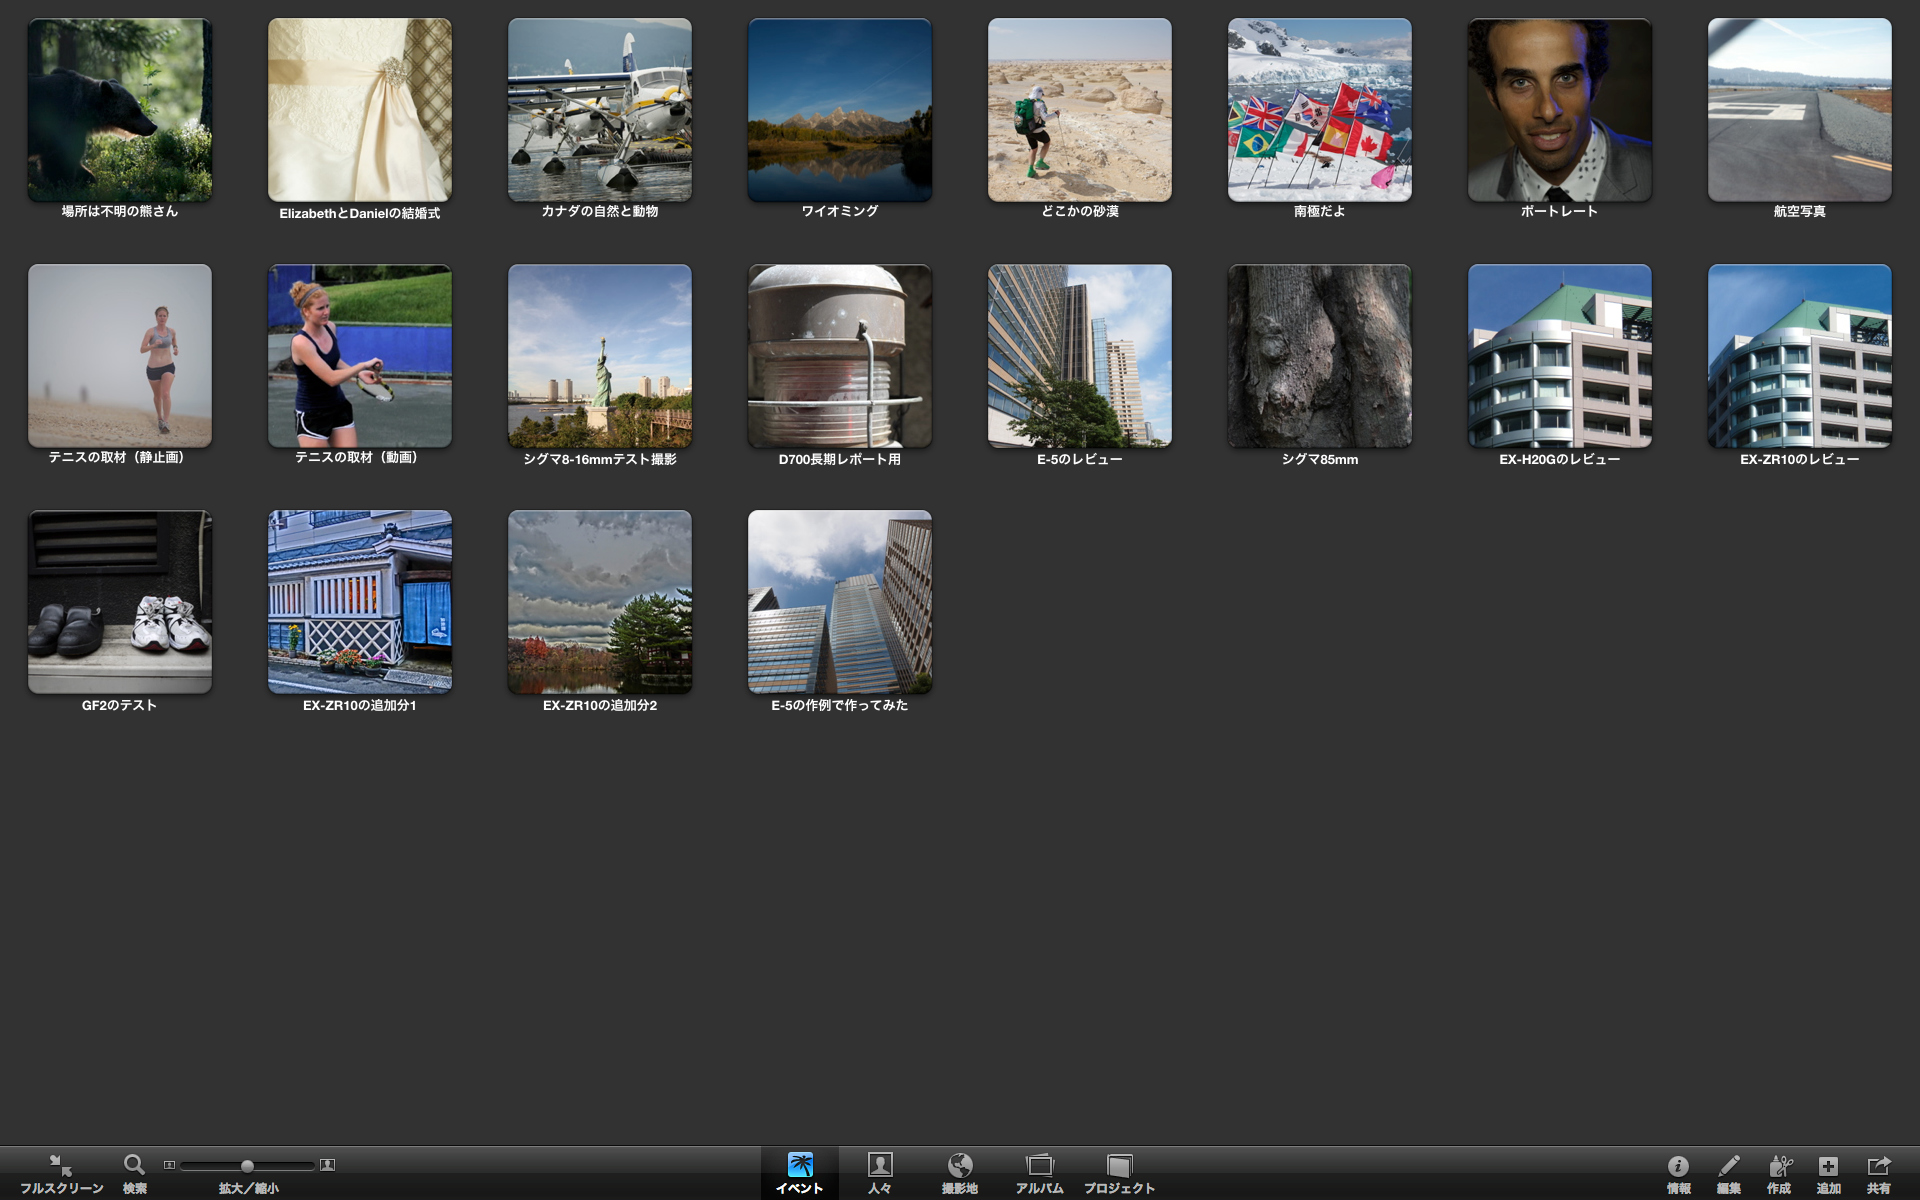Image resolution: width=1920 pixels, height=1200 pixels.
Task: Open the 共有 share icon
Action: coord(1878,1166)
